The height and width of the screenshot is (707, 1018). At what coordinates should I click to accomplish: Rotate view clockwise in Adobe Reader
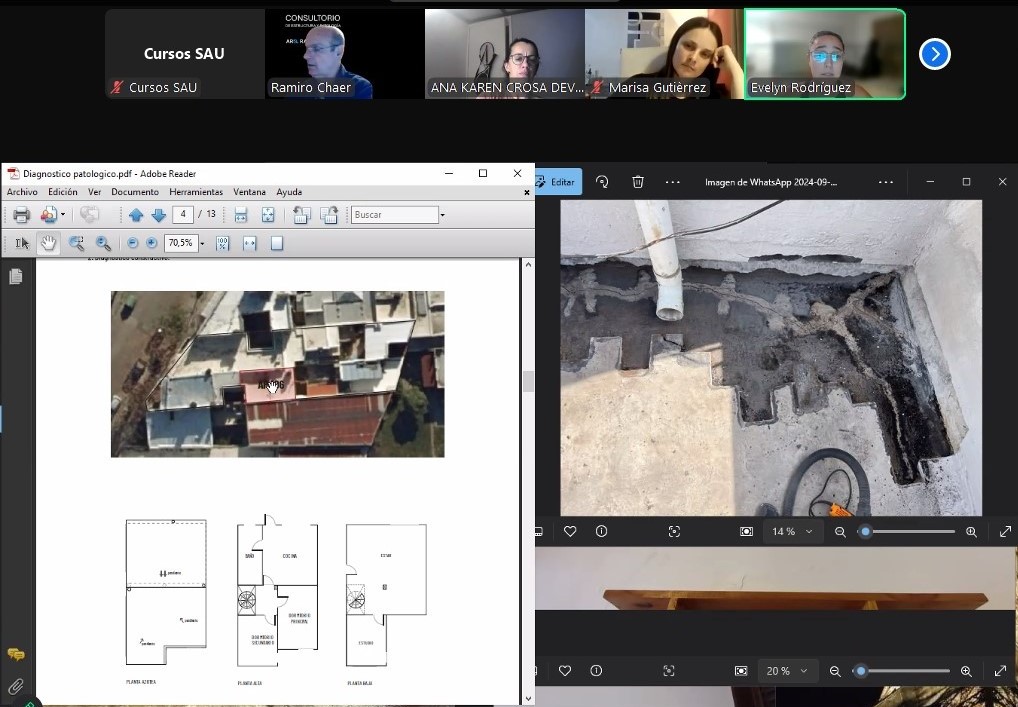point(329,215)
